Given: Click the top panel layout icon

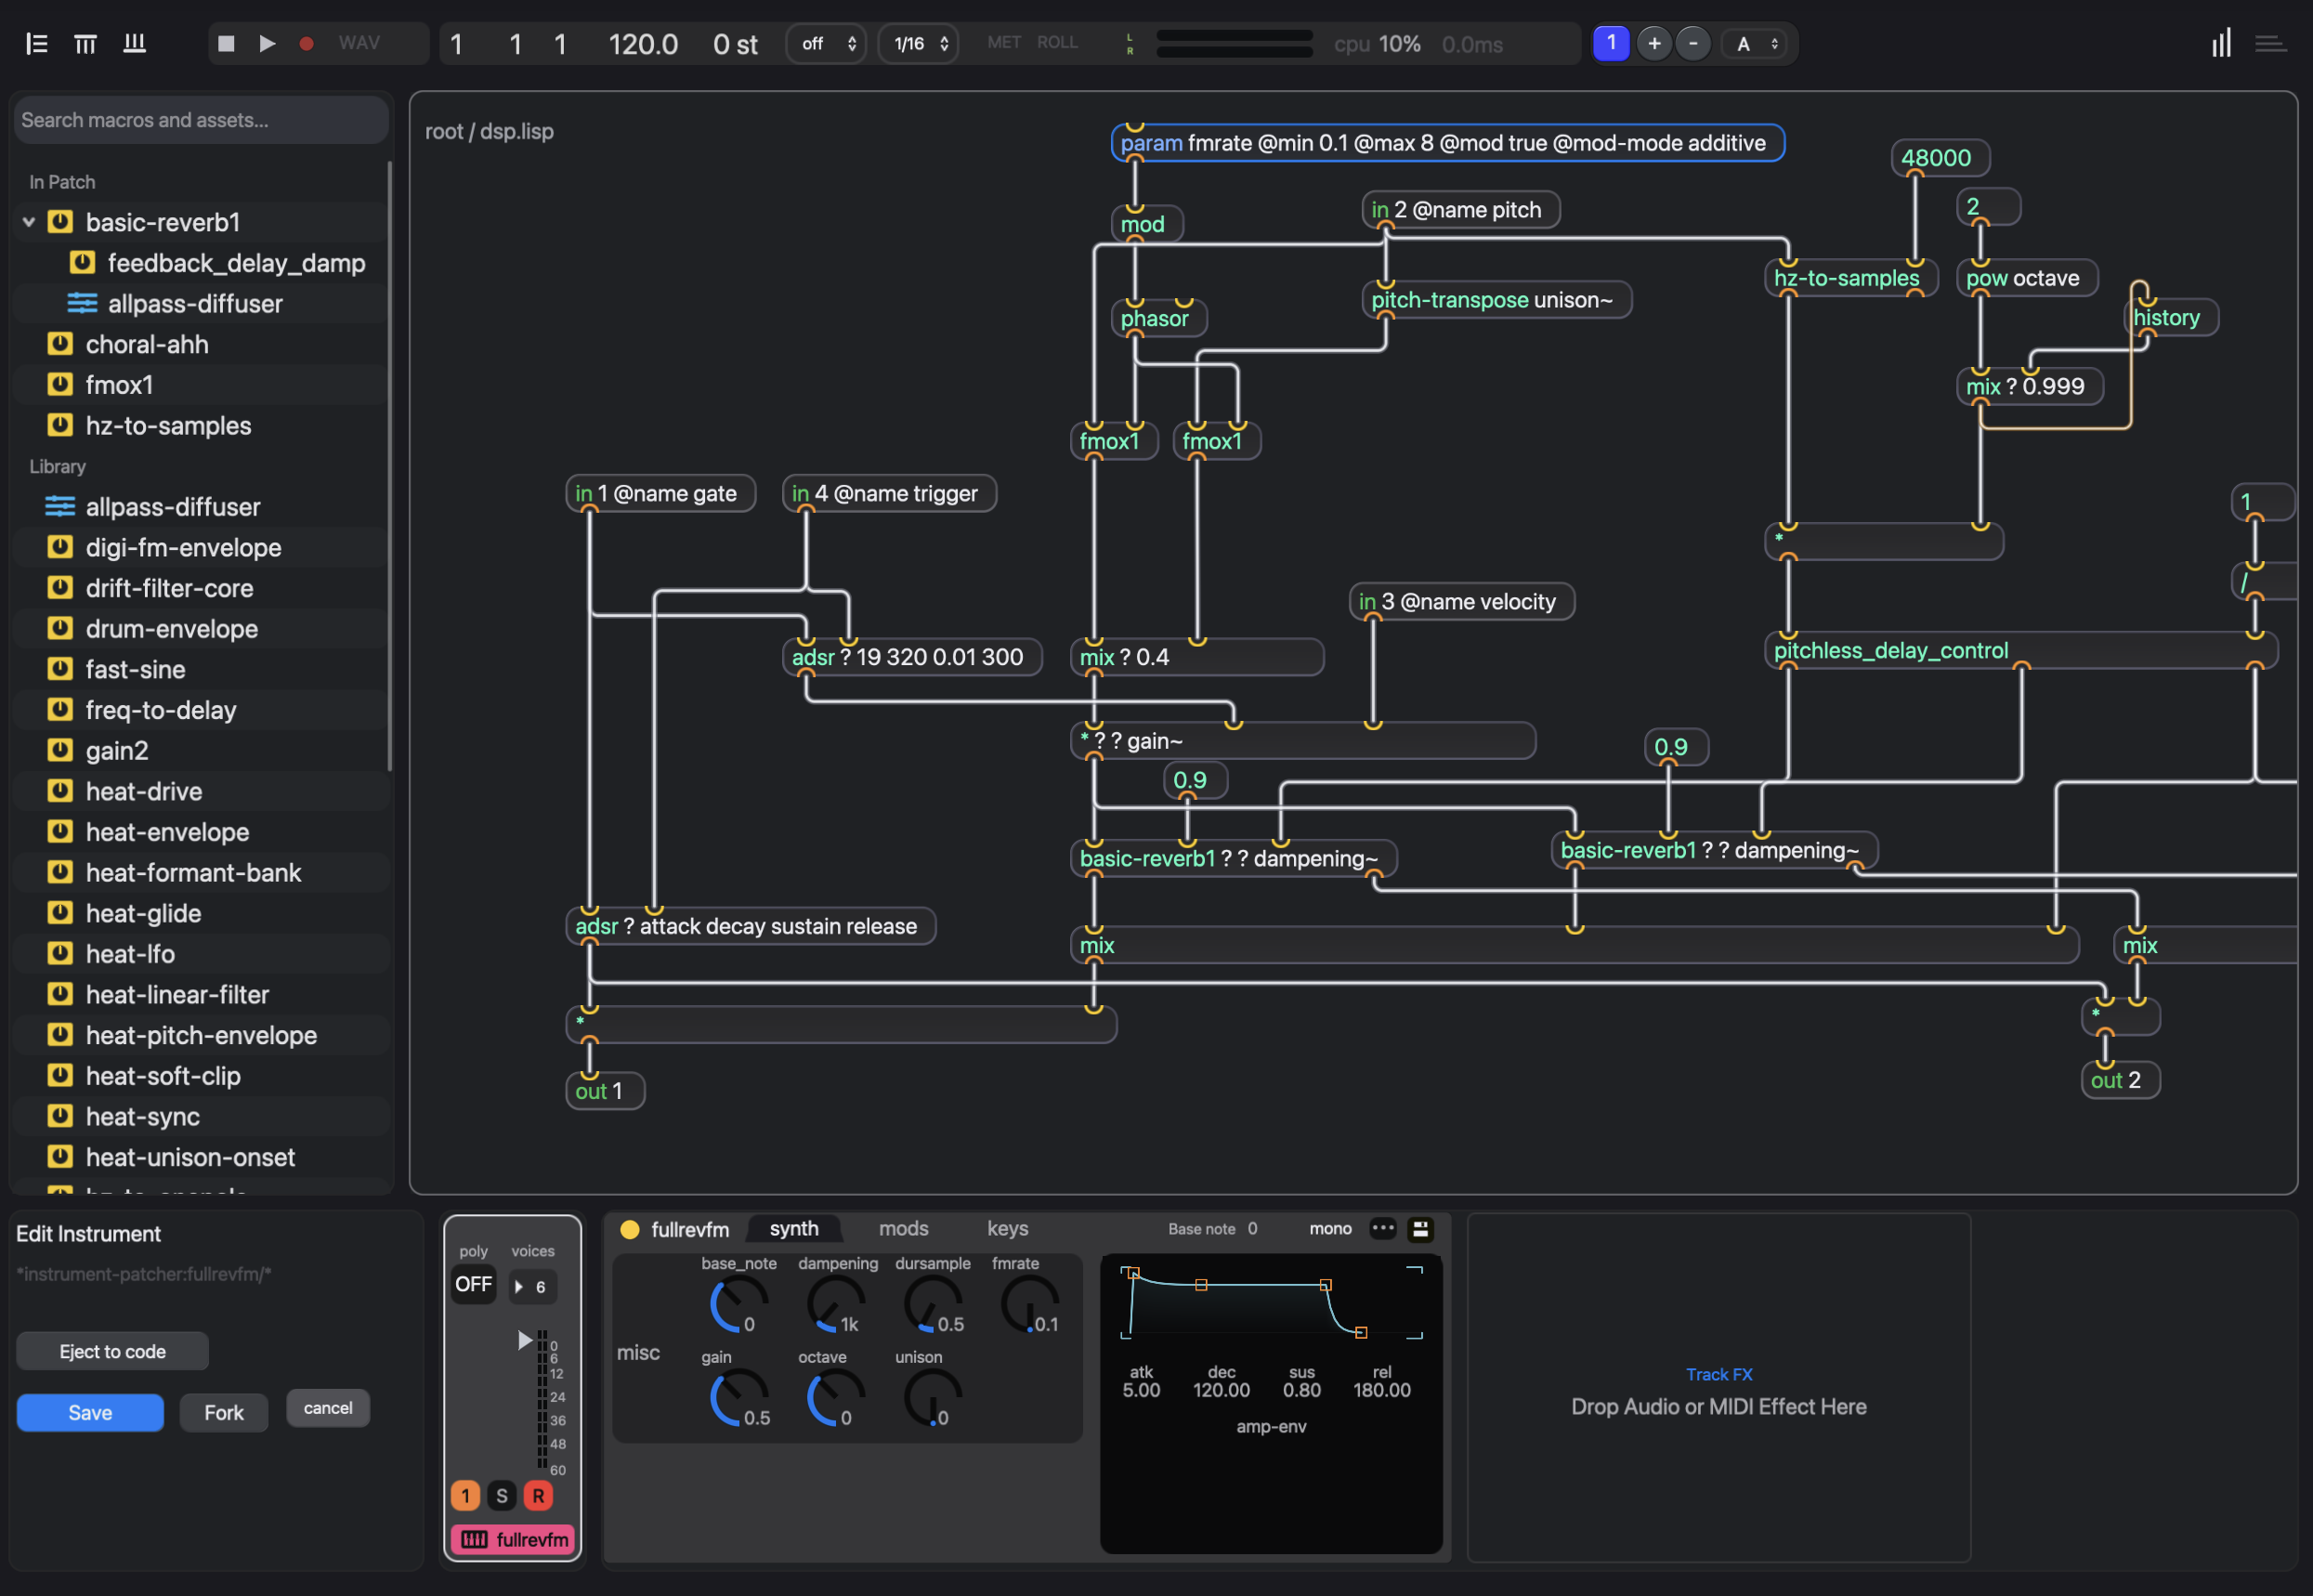Looking at the screenshot, I should pyautogui.click(x=85, y=43).
